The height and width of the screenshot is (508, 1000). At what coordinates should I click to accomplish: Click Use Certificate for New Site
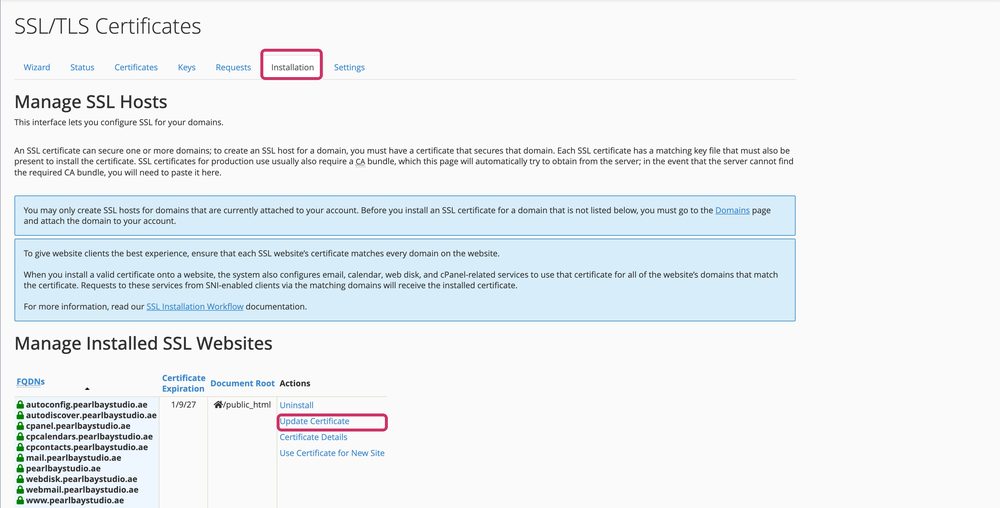click(332, 453)
